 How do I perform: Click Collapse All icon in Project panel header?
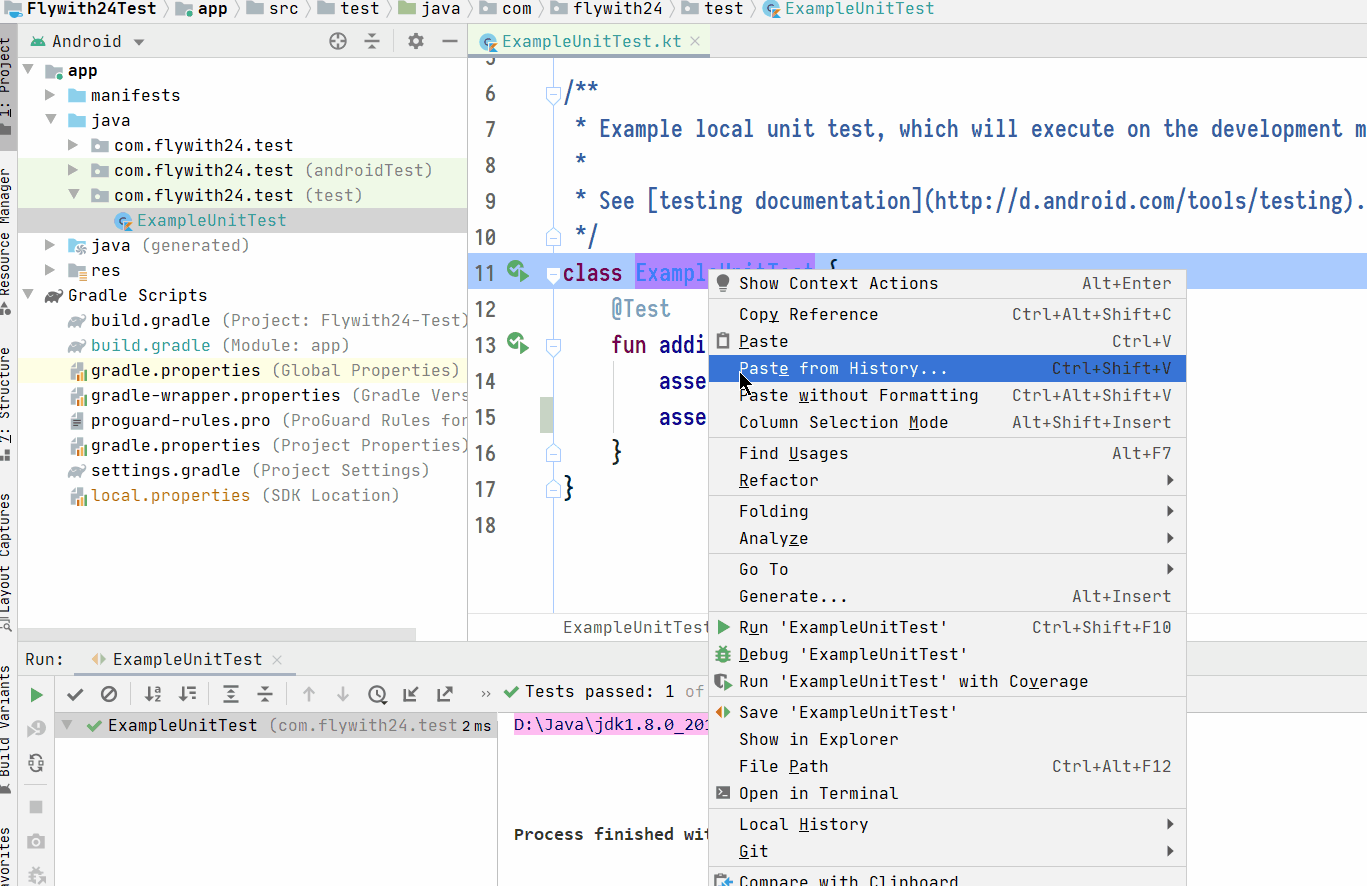pos(372,41)
